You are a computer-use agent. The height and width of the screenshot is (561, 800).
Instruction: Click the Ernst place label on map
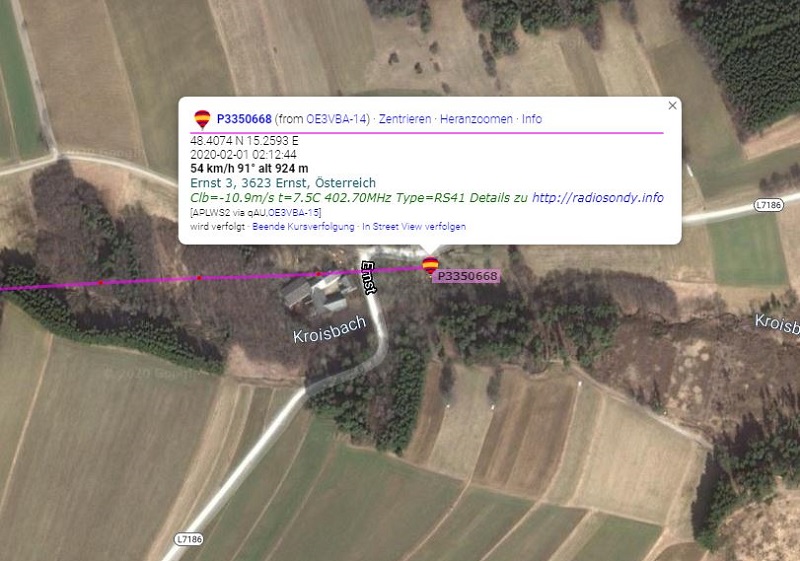(368, 277)
